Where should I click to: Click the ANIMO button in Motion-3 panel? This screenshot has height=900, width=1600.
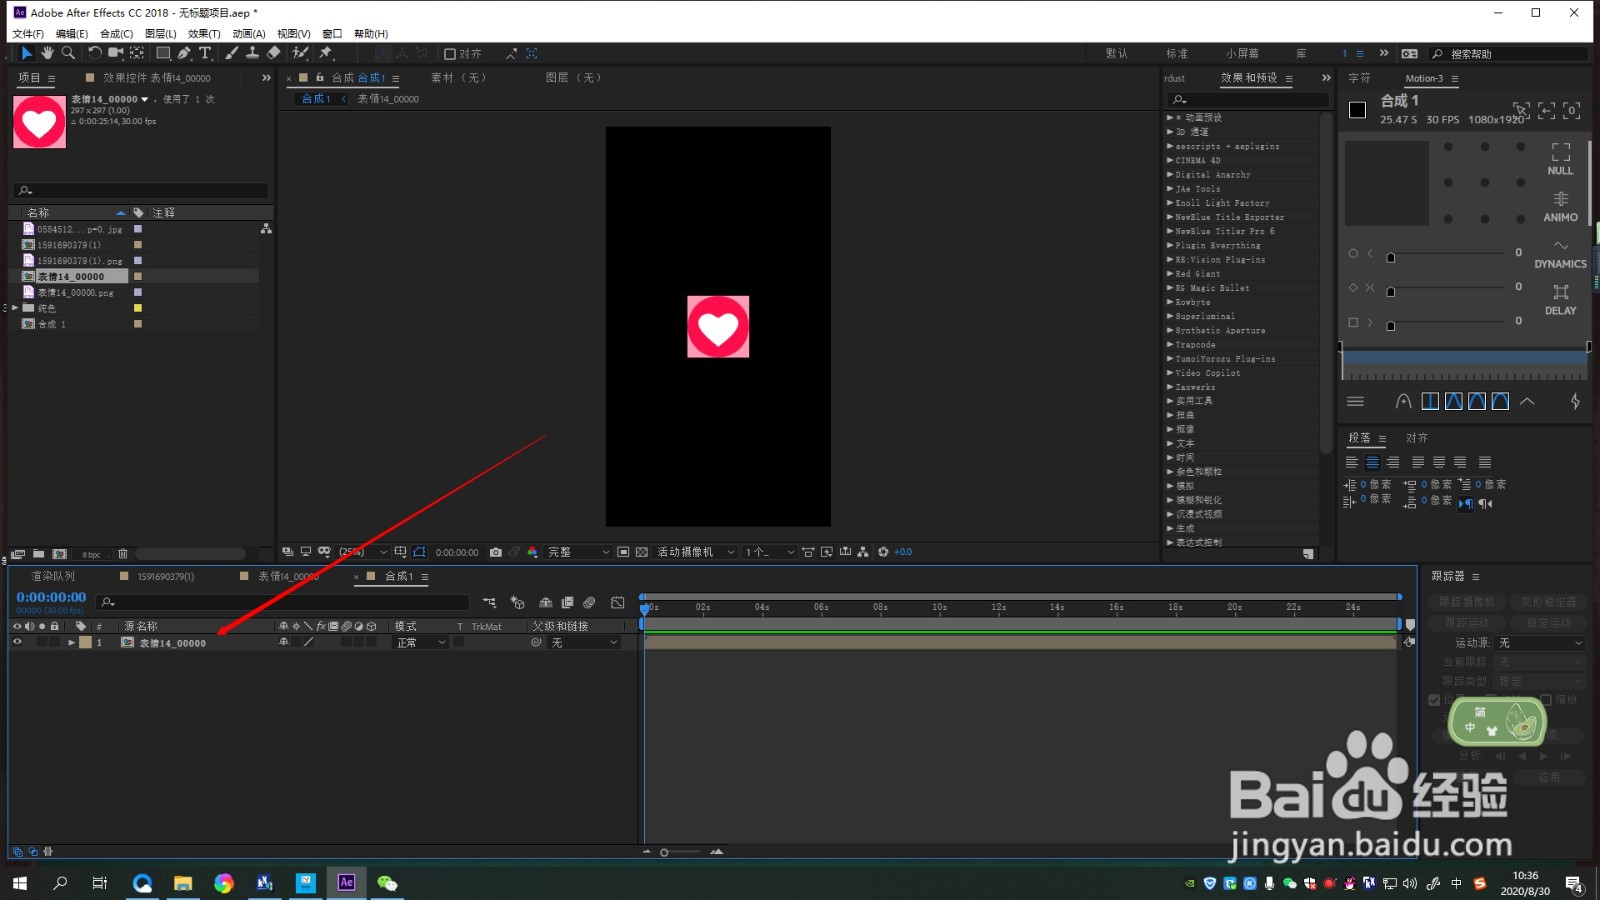1560,207
